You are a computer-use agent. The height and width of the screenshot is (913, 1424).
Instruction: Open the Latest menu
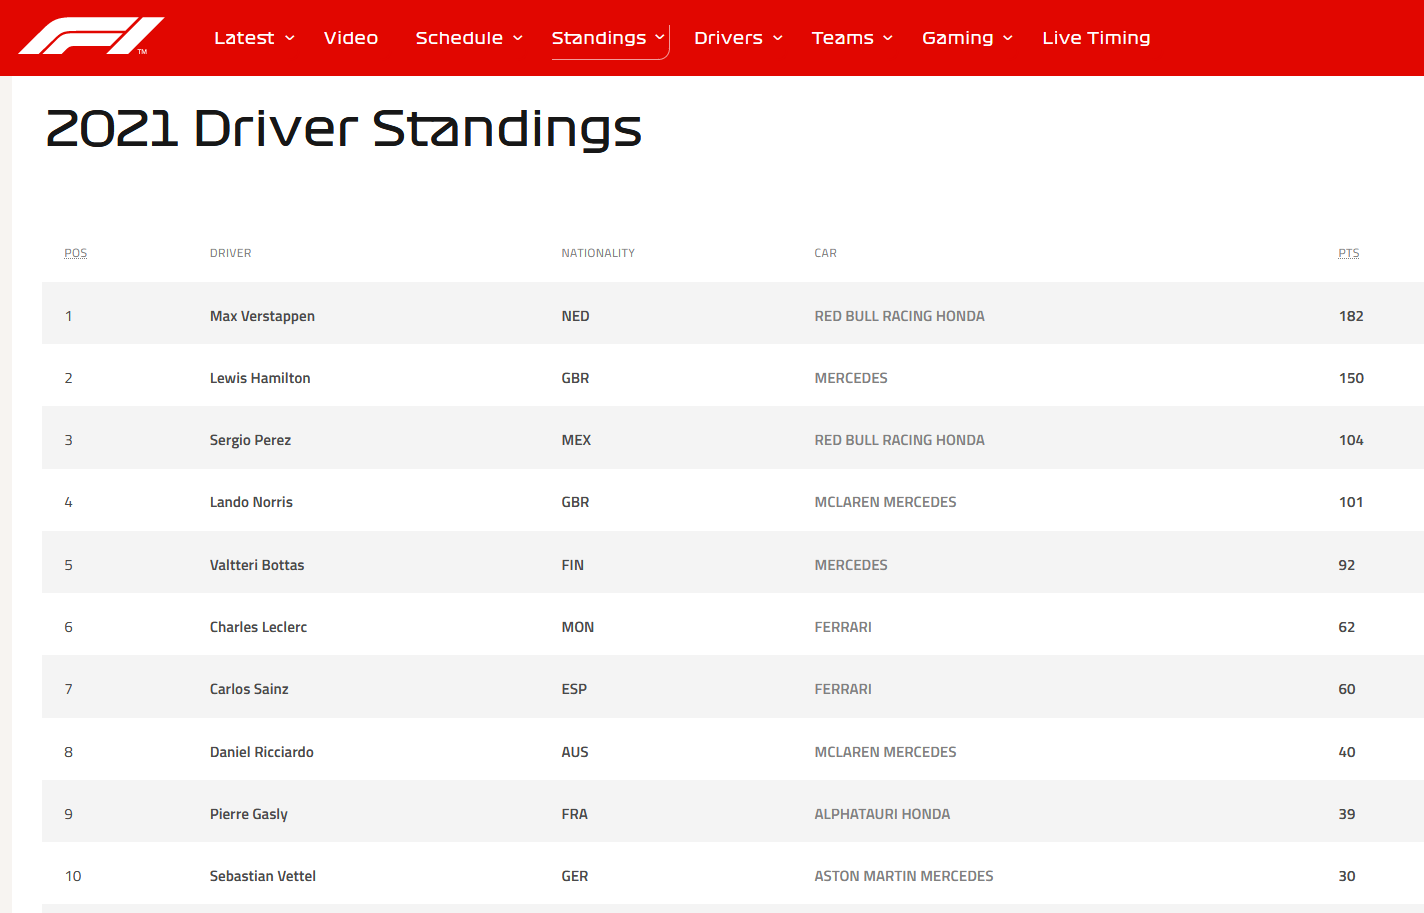click(244, 38)
